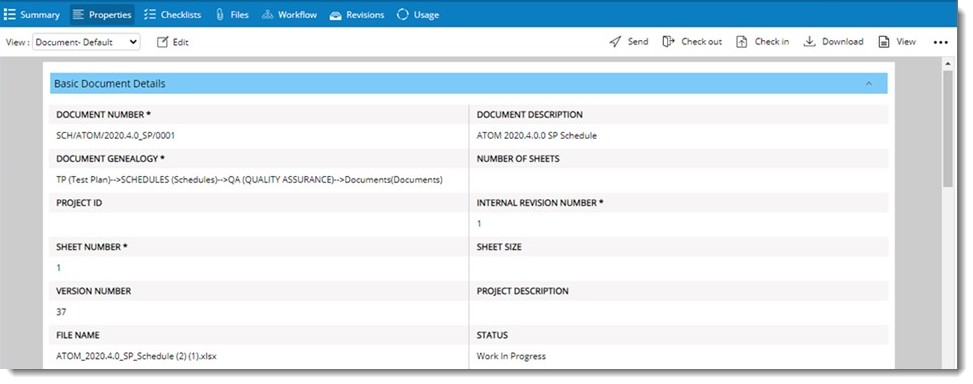Click the vertical scrollbar thumb
973x384 pixels.
click(x=948, y=128)
